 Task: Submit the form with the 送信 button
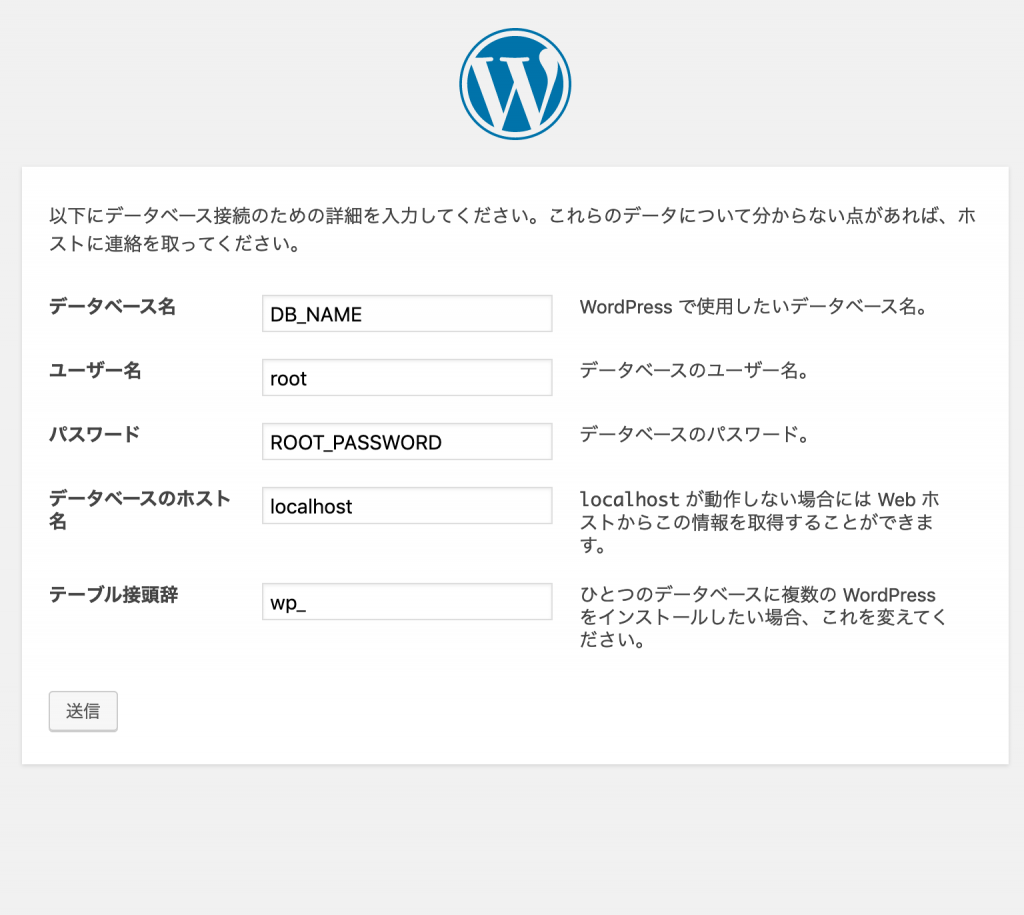[x=83, y=711]
